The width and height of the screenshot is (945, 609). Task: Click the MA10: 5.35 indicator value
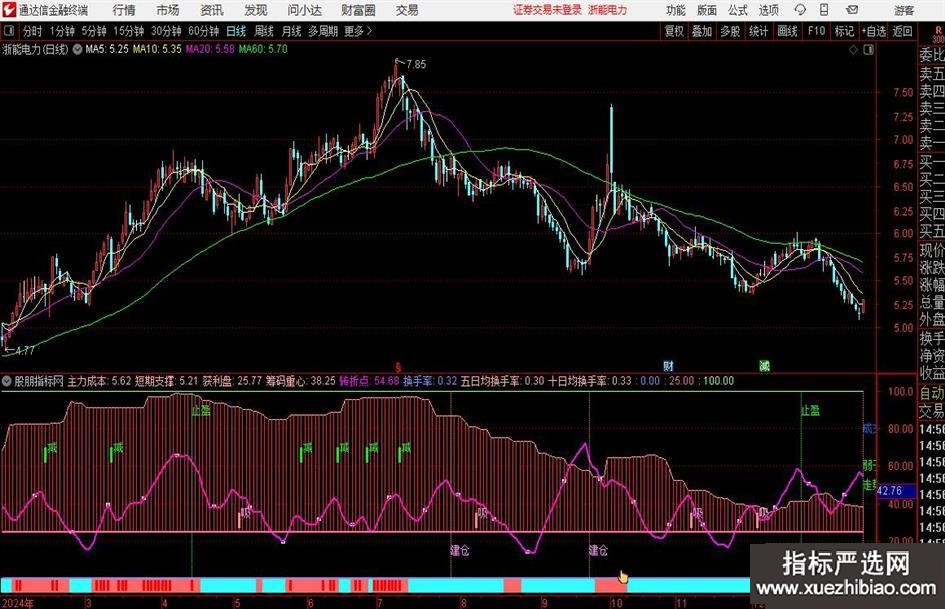[157, 49]
